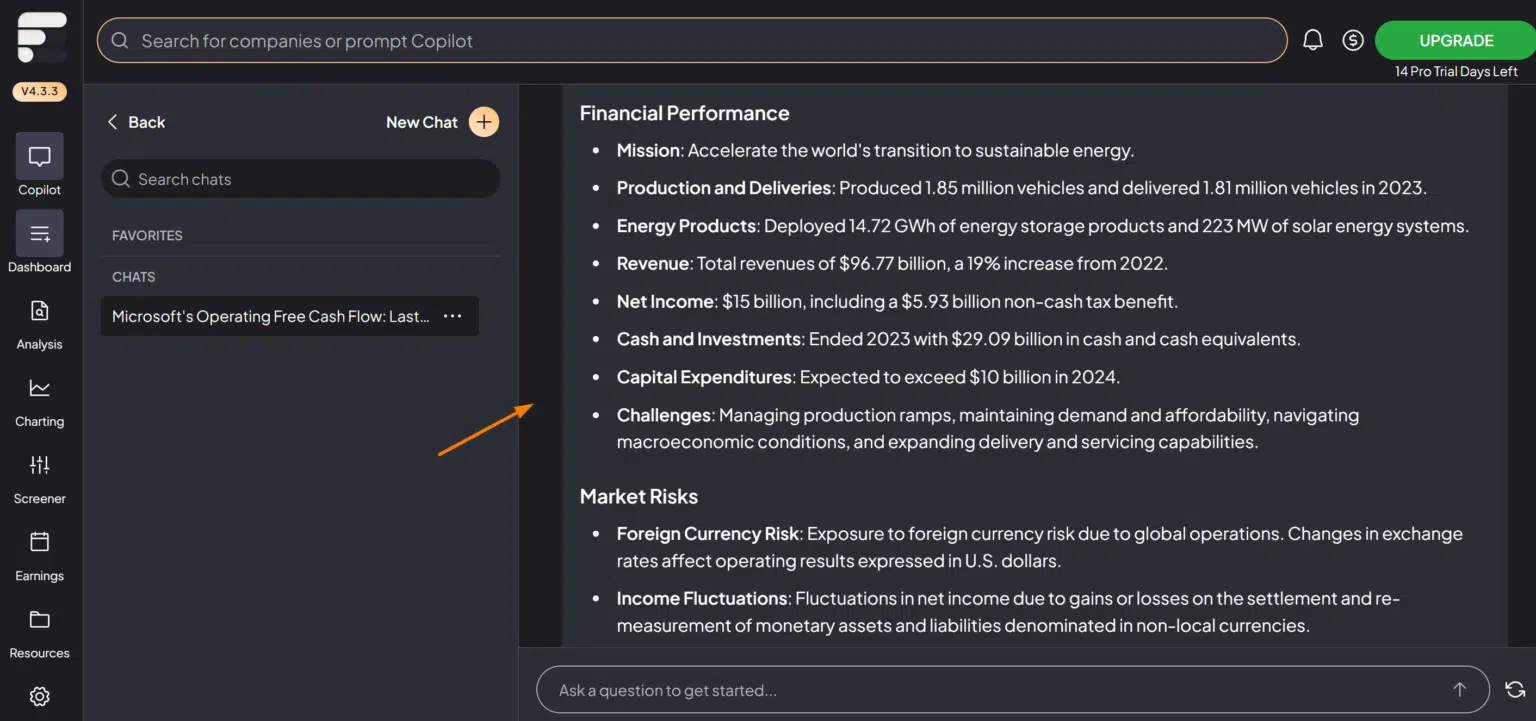Open Settings via the gear icon
This screenshot has height=721, width=1536.
point(39,696)
